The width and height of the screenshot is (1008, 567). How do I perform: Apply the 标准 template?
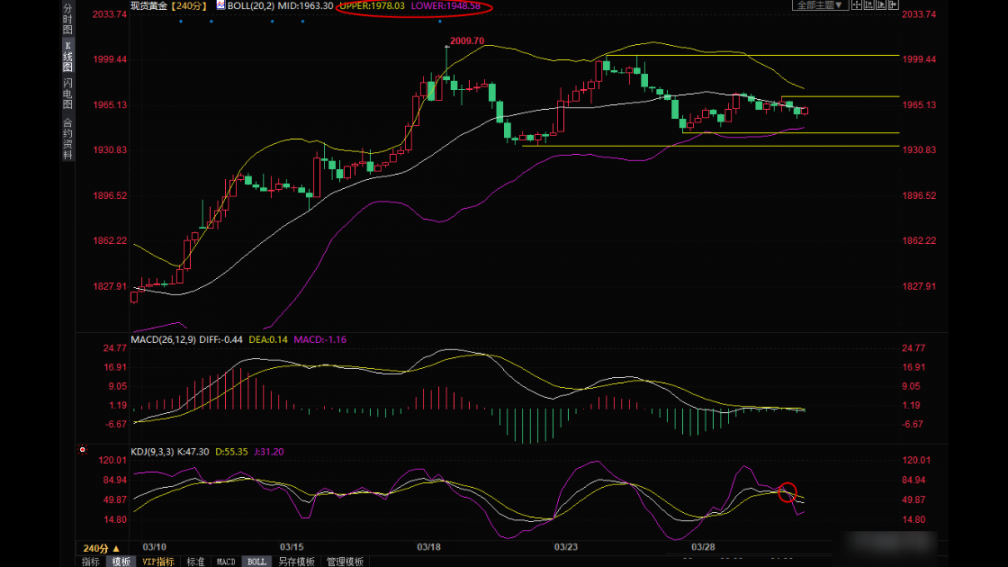tap(196, 561)
